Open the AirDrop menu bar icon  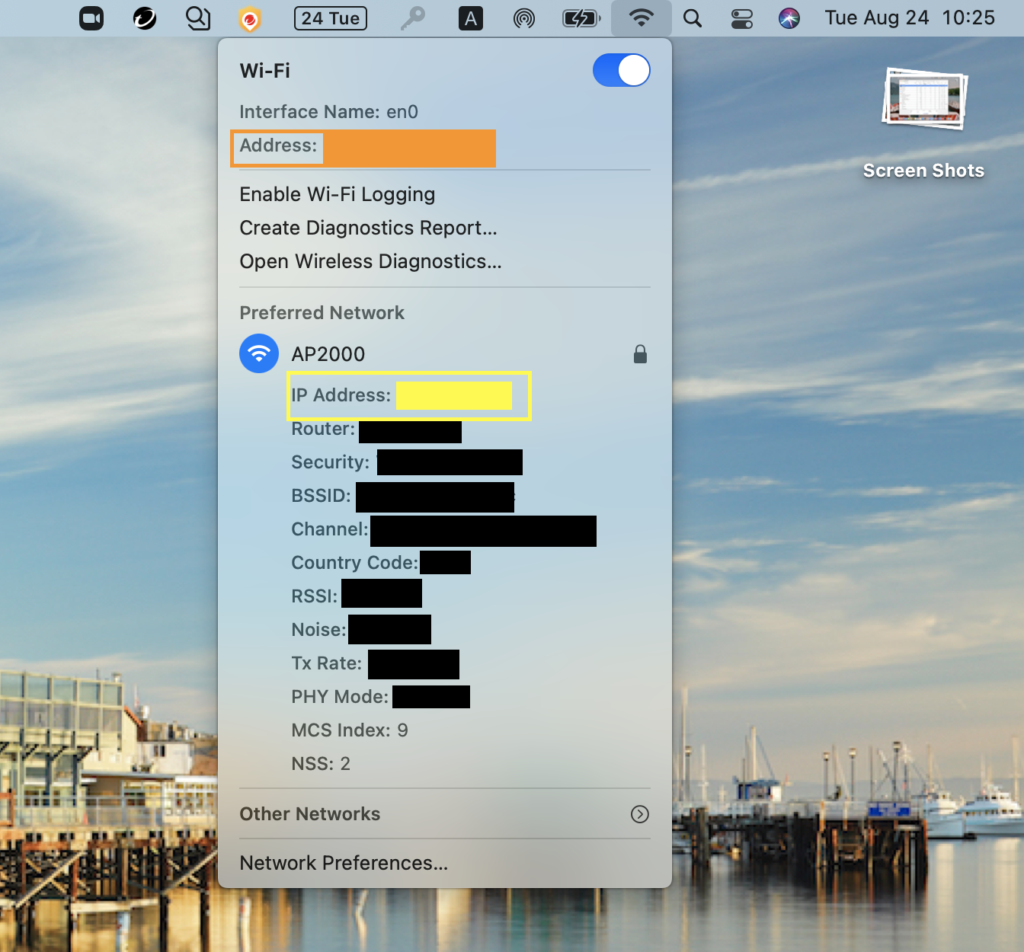pyautogui.click(x=523, y=18)
